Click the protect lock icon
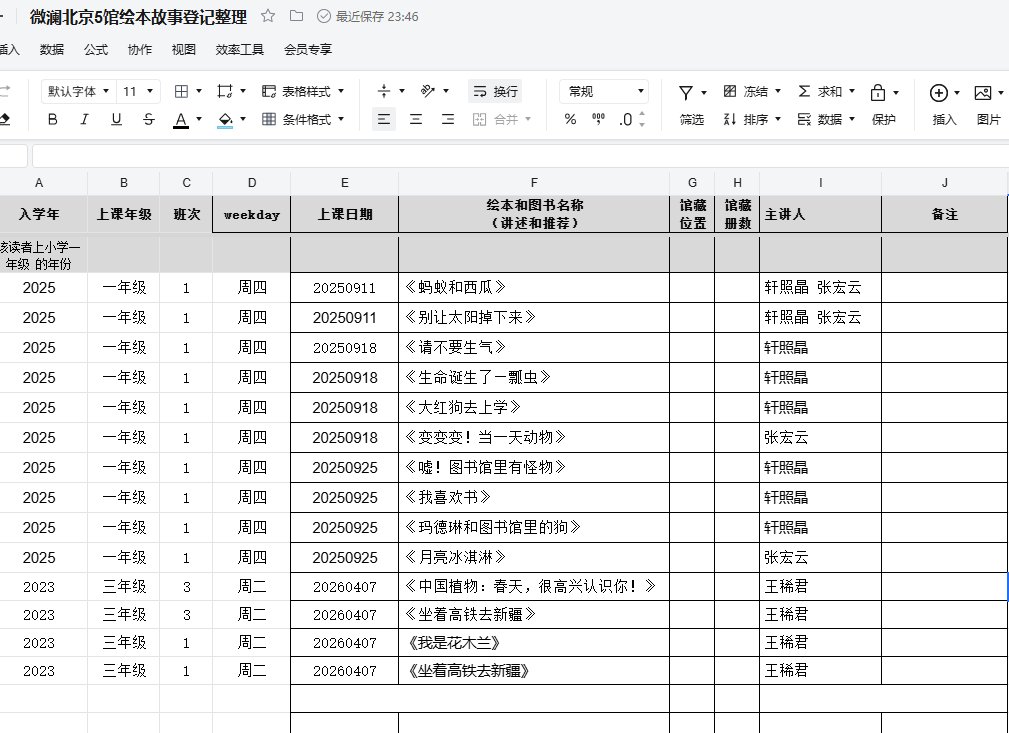The height and width of the screenshot is (733, 1009). coord(877,92)
